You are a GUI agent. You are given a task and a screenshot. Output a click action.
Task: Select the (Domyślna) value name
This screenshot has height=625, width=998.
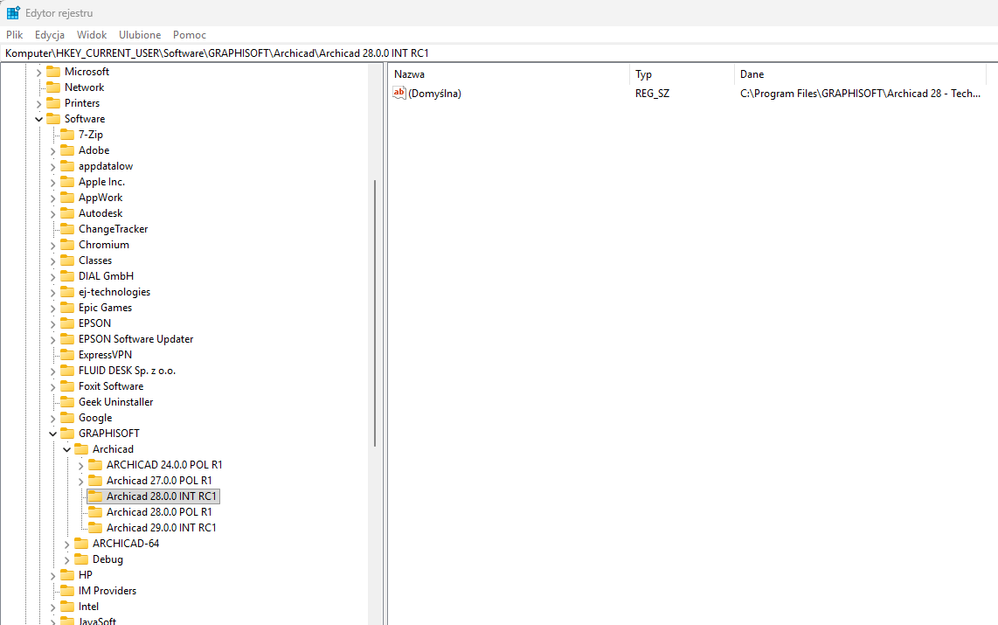click(x=435, y=94)
